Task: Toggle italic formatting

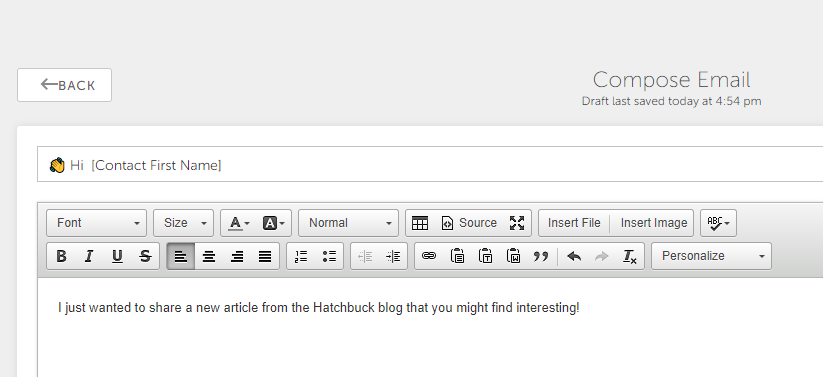Action: [x=89, y=256]
